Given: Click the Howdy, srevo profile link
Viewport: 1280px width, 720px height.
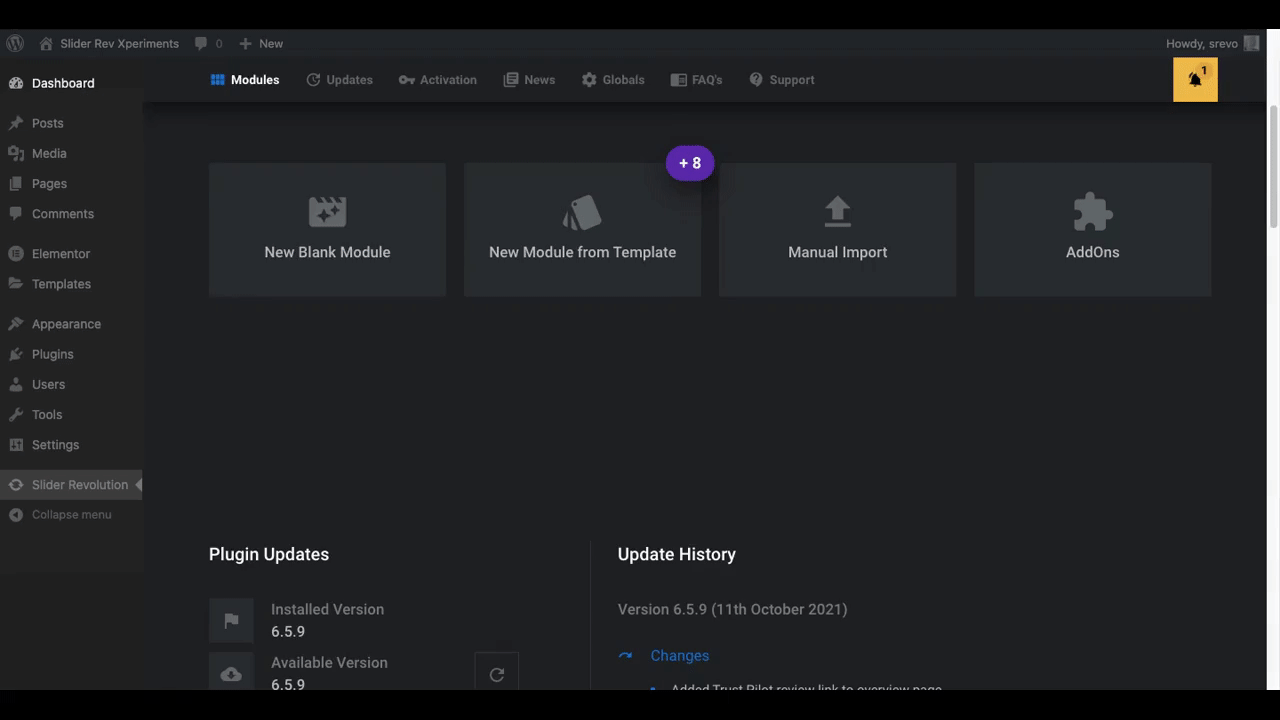Looking at the screenshot, I should click(x=1201, y=43).
